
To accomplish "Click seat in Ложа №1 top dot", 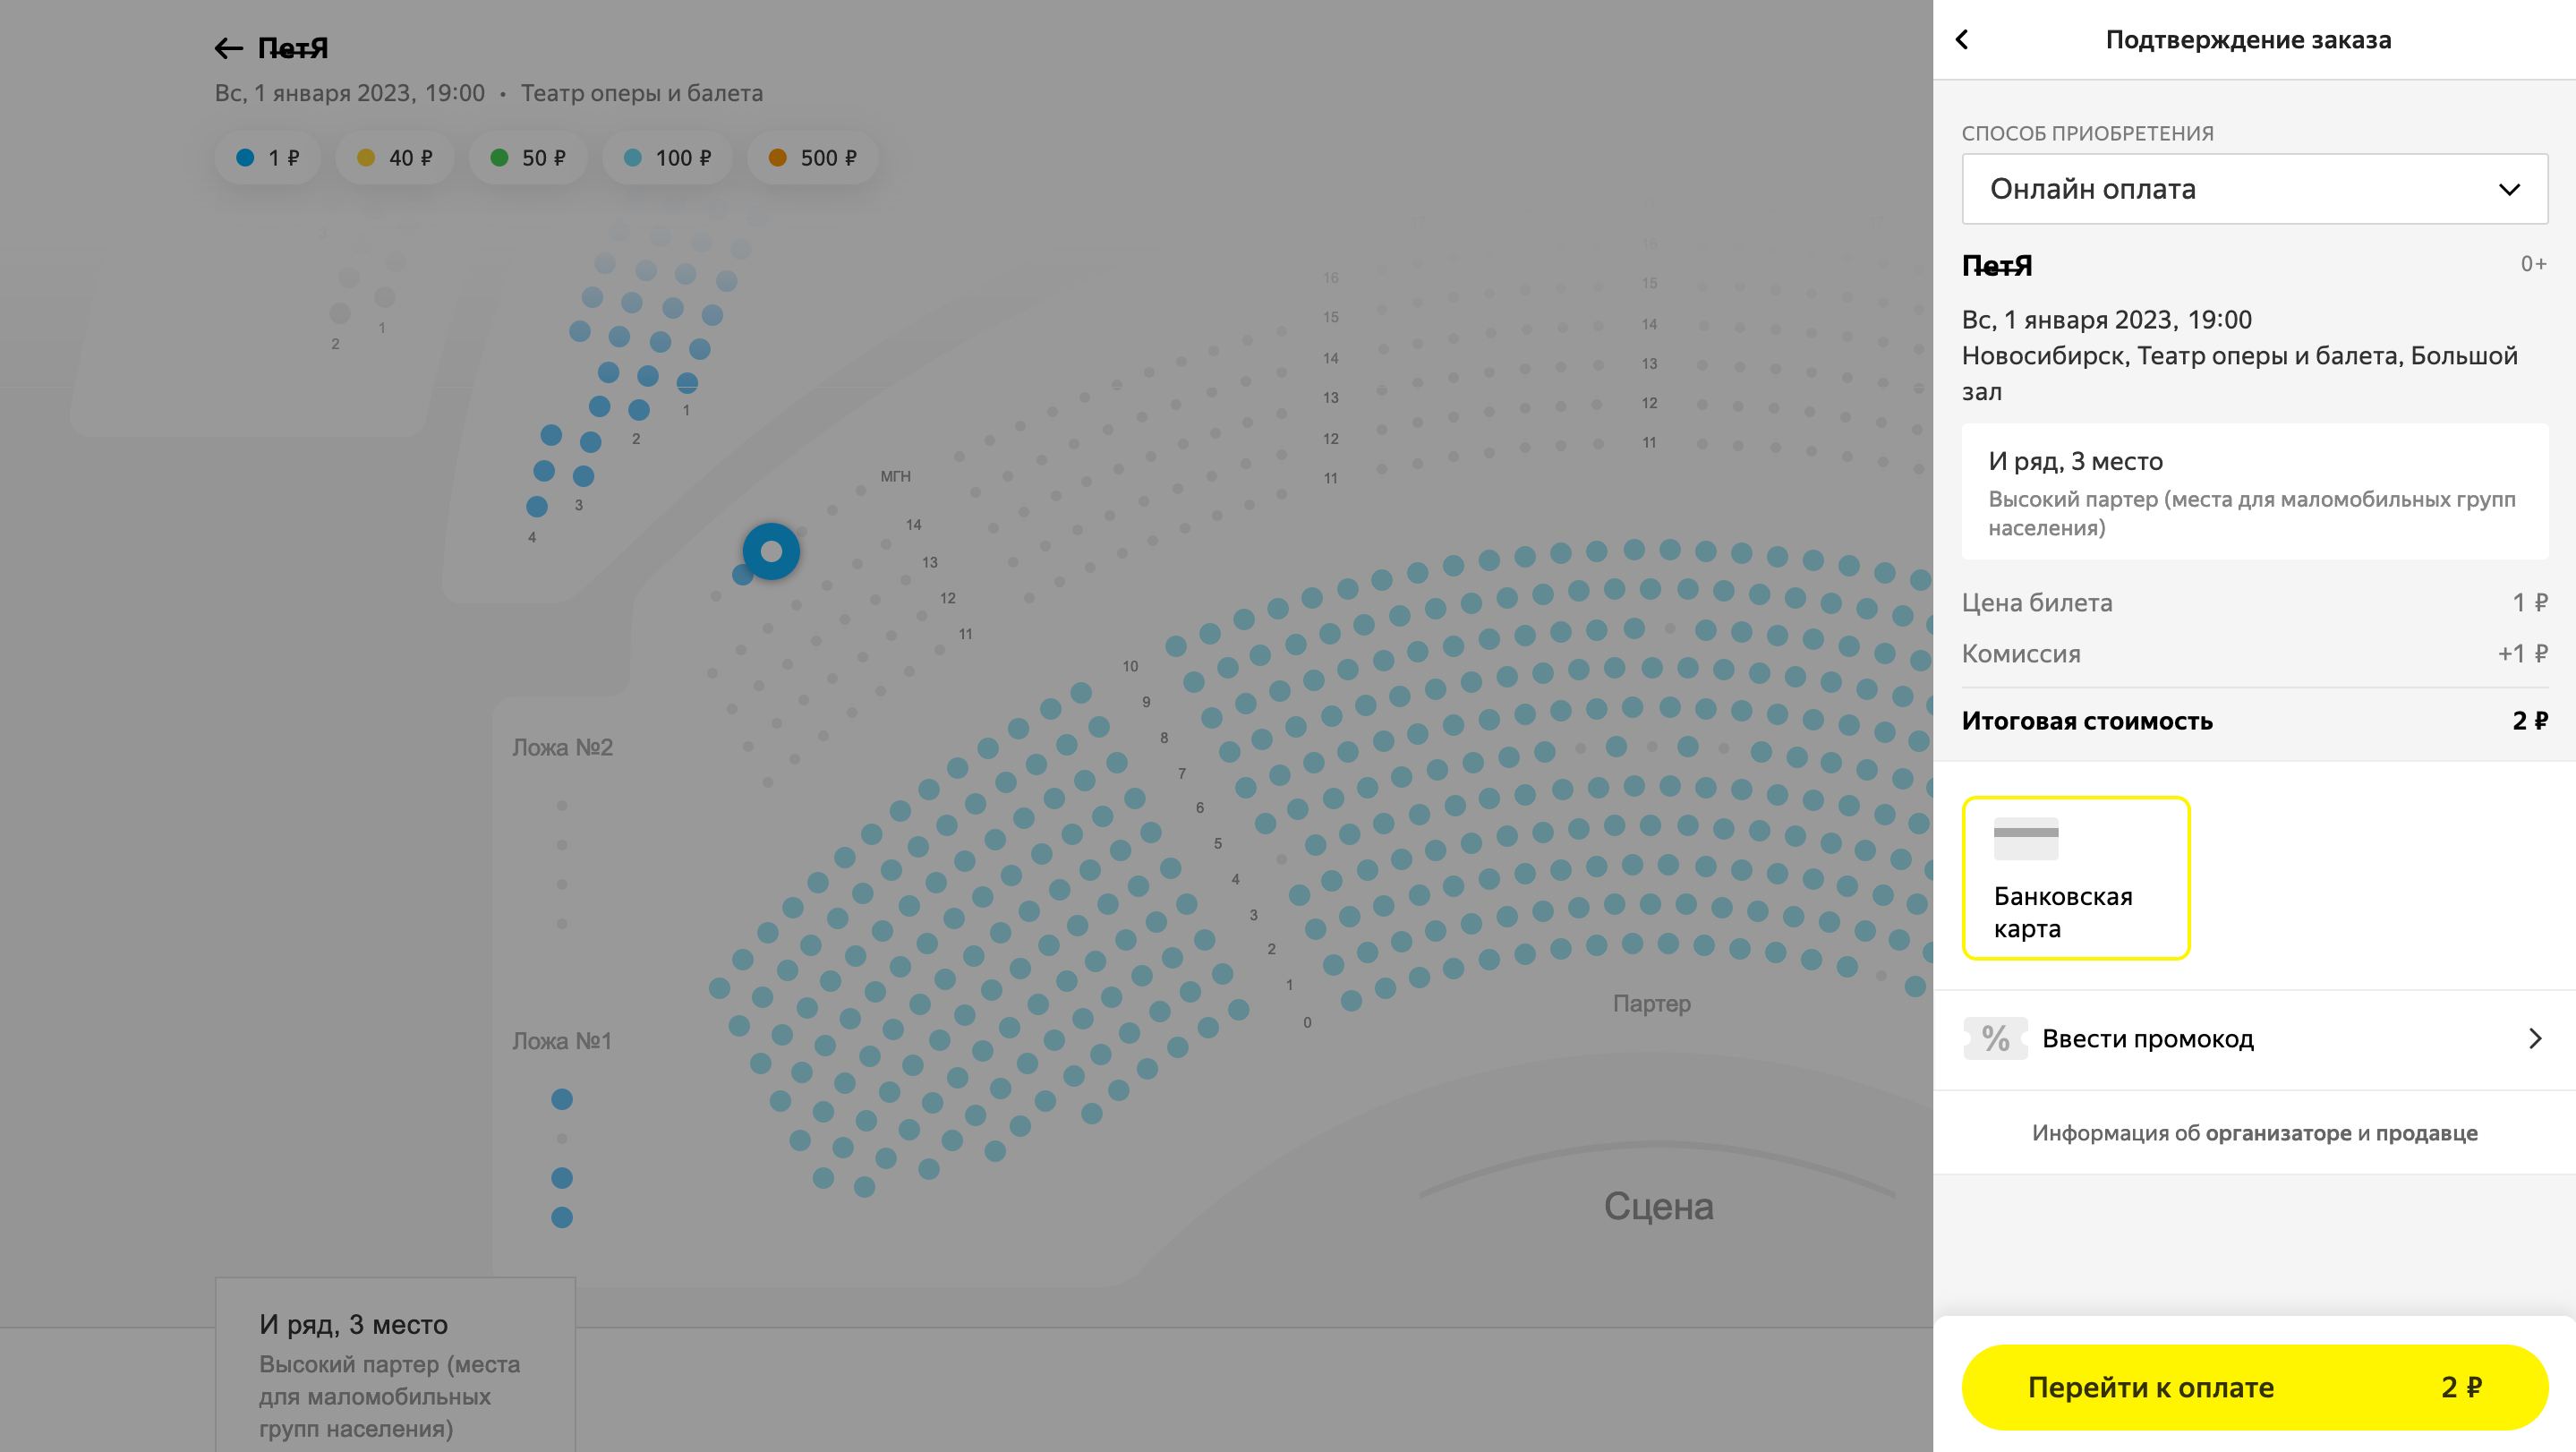I will click(562, 1099).
